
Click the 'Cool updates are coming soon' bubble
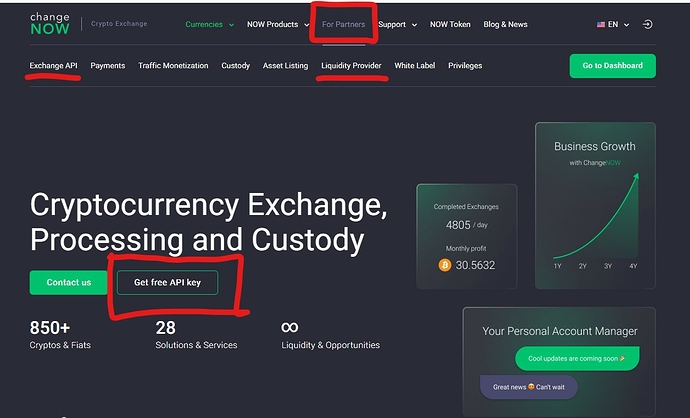point(577,359)
